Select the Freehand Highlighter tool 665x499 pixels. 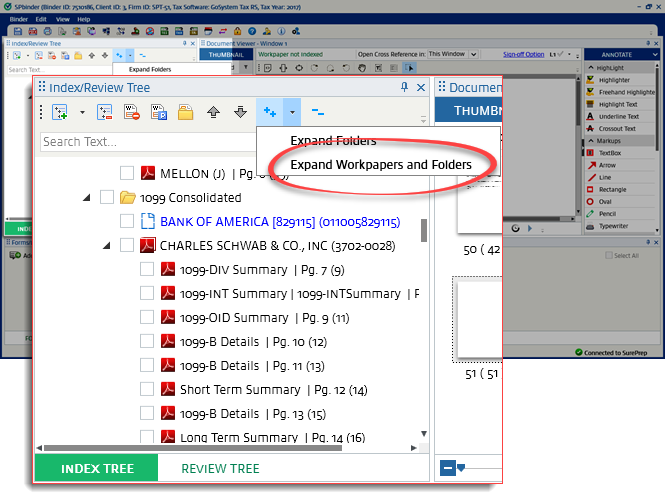coord(621,92)
